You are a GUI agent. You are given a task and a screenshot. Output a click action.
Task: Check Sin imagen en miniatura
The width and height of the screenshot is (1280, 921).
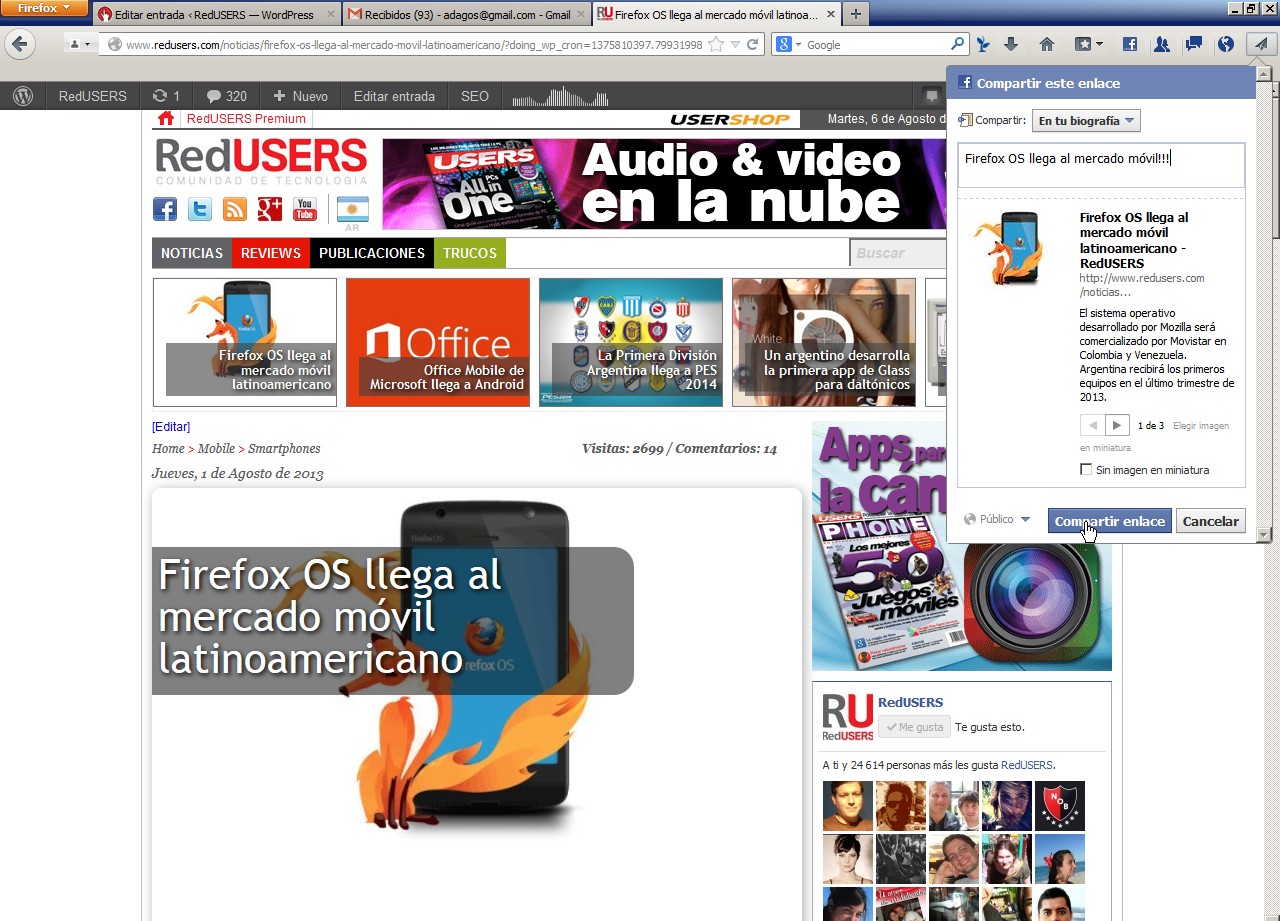pos(1086,470)
